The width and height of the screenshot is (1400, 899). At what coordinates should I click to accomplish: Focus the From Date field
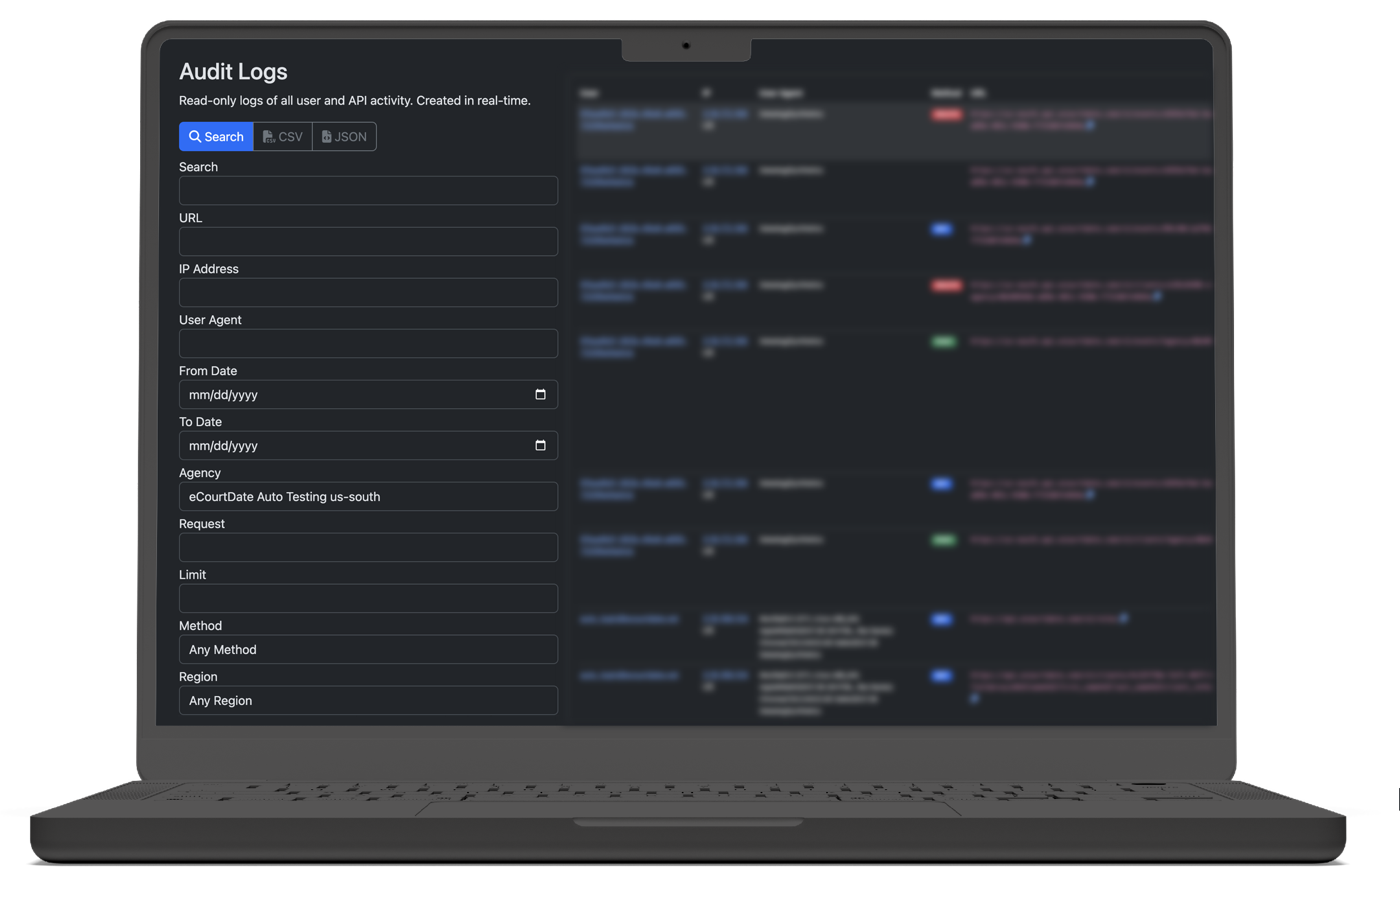pos(368,395)
